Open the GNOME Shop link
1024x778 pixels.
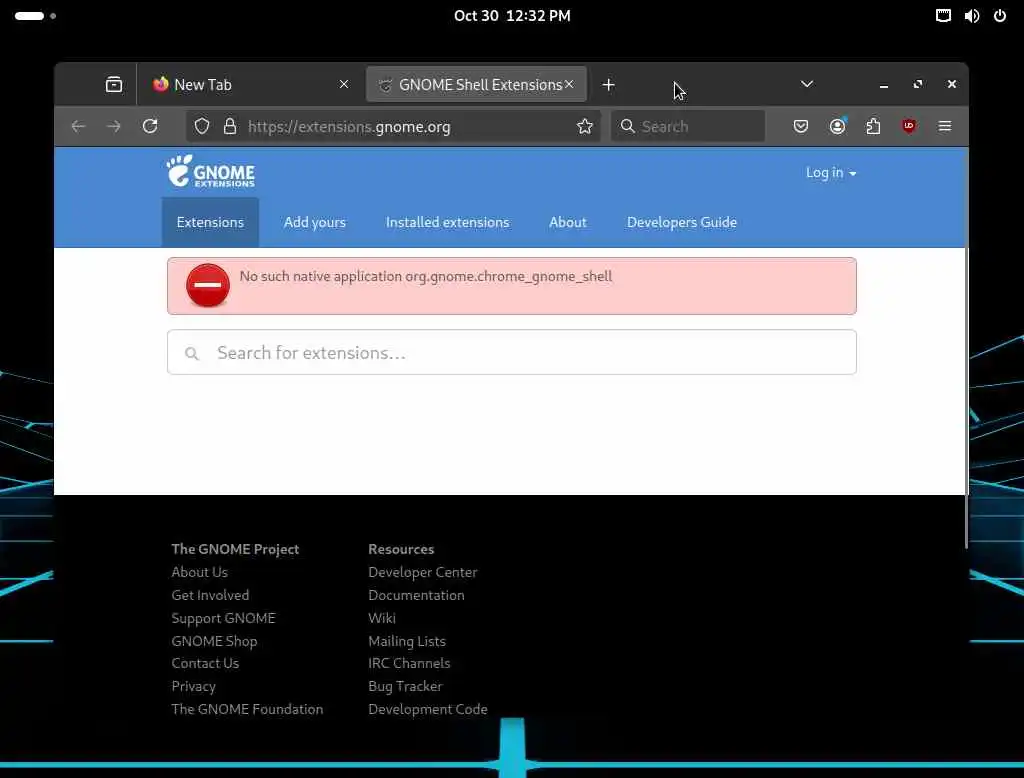214,641
